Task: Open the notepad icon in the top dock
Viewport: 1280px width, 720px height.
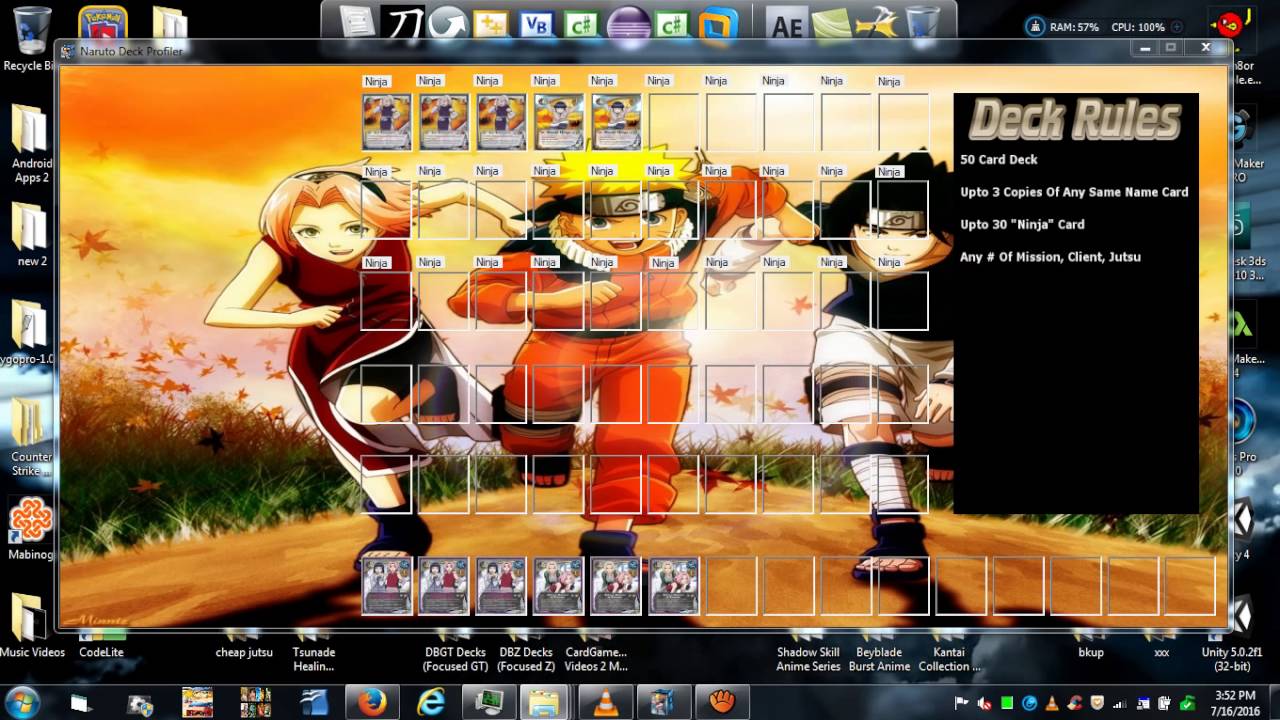Action: tap(357, 22)
